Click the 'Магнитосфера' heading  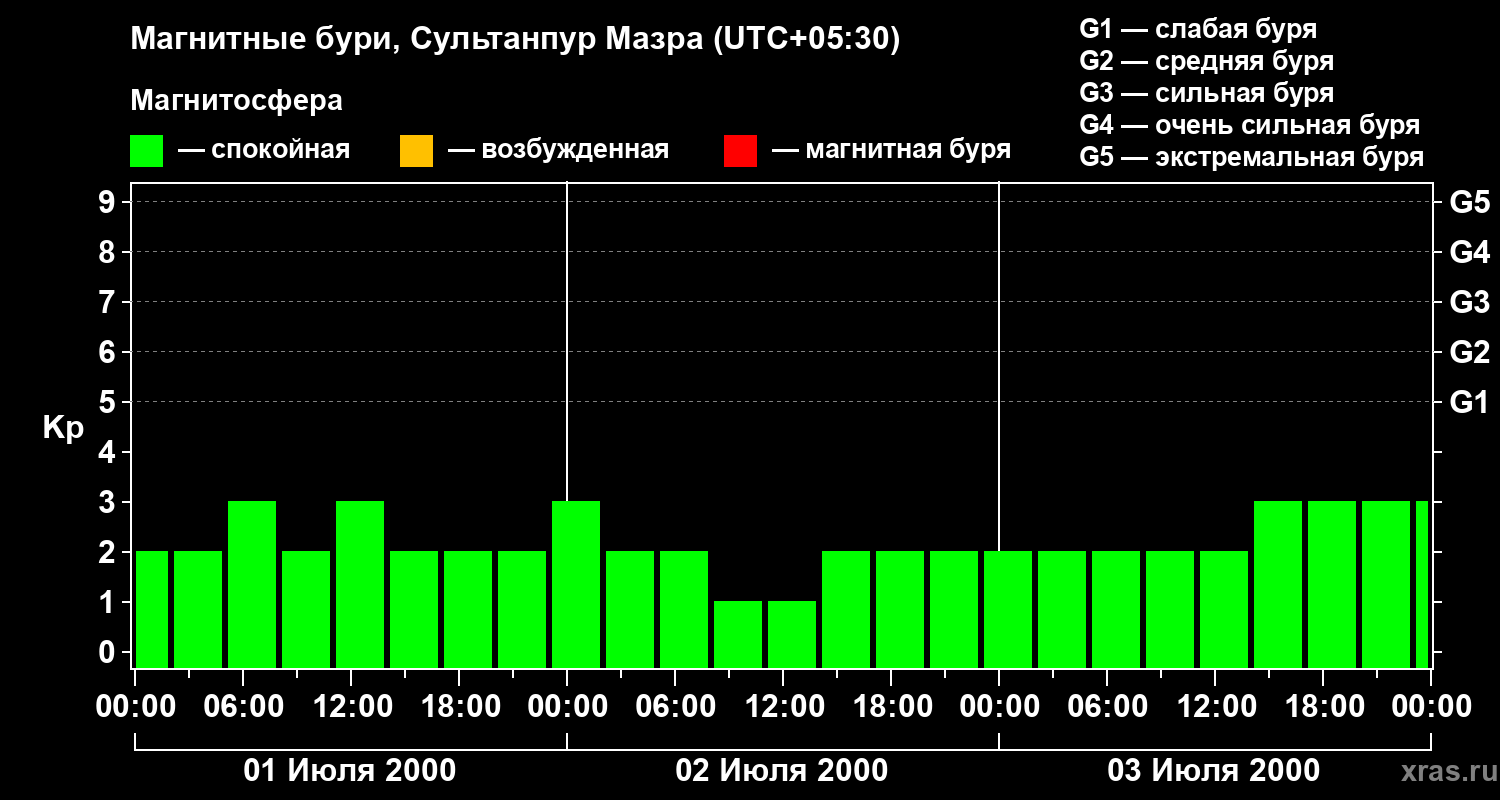(x=236, y=101)
